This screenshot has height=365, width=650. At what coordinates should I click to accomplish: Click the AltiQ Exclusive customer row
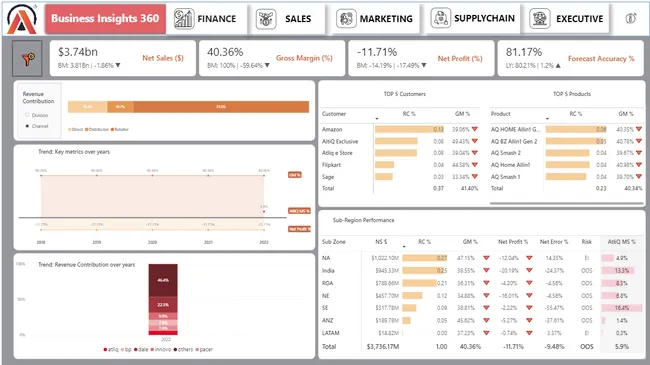tap(400, 141)
